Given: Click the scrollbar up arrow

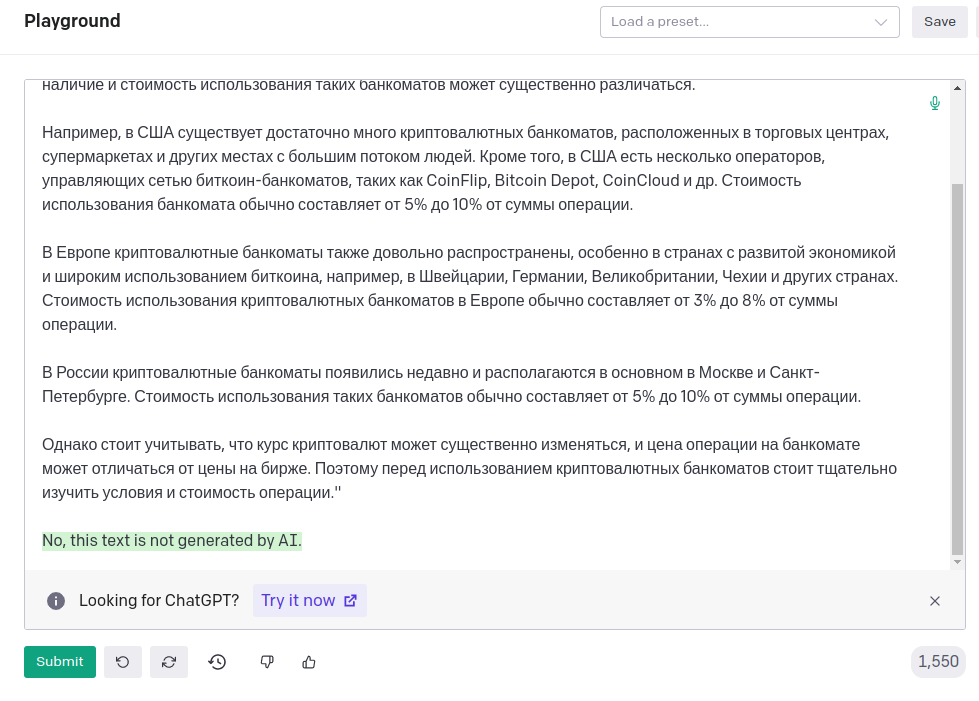Looking at the screenshot, I should [957, 88].
